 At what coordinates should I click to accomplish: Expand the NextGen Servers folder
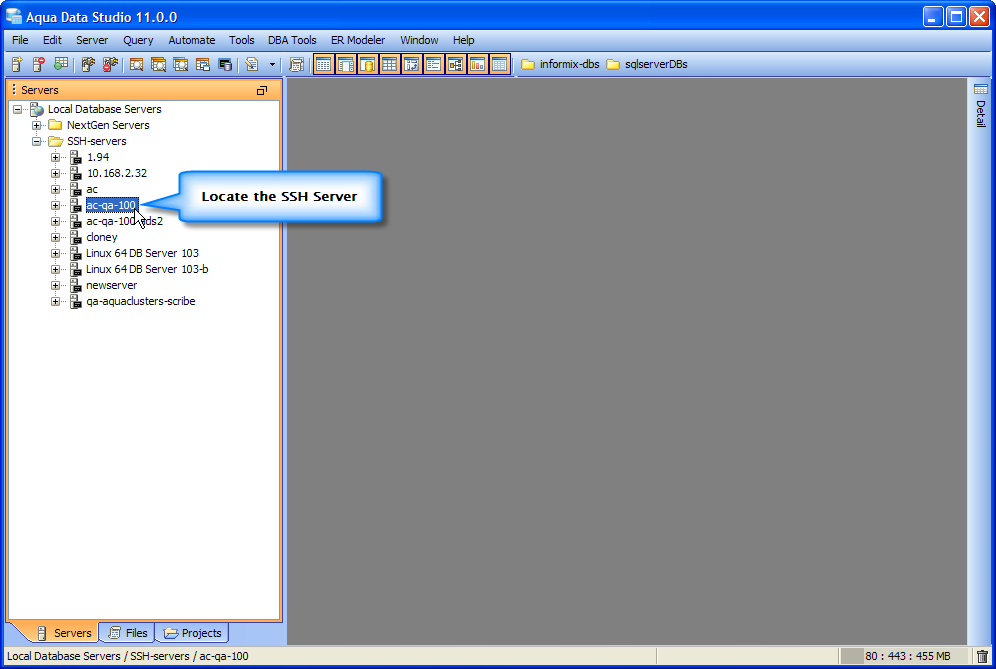[x=37, y=125]
